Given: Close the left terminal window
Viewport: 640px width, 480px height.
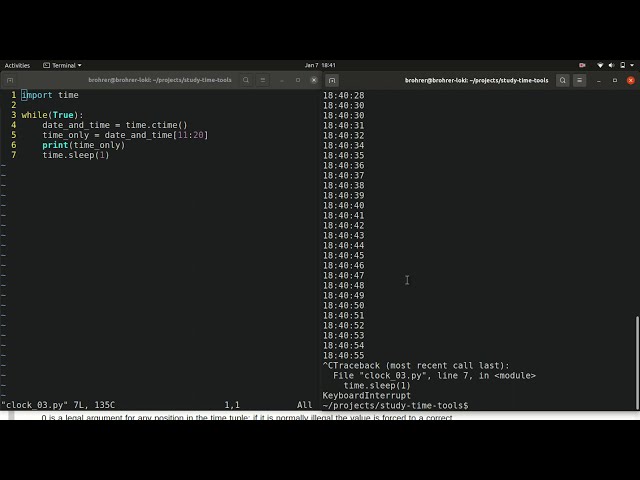Looking at the screenshot, I should click(x=314, y=80).
